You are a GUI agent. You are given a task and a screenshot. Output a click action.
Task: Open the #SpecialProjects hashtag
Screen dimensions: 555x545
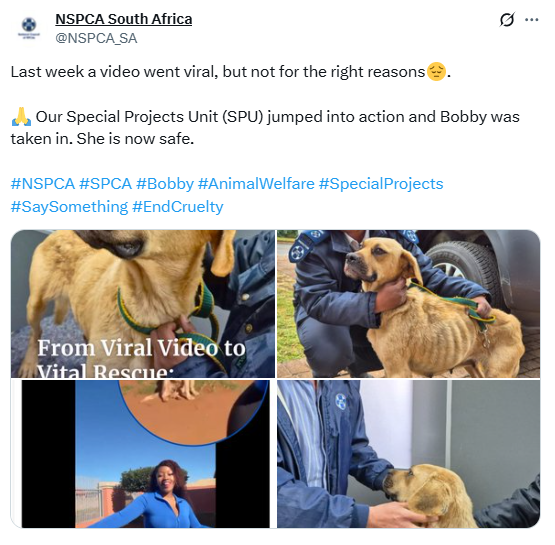pos(381,184)
